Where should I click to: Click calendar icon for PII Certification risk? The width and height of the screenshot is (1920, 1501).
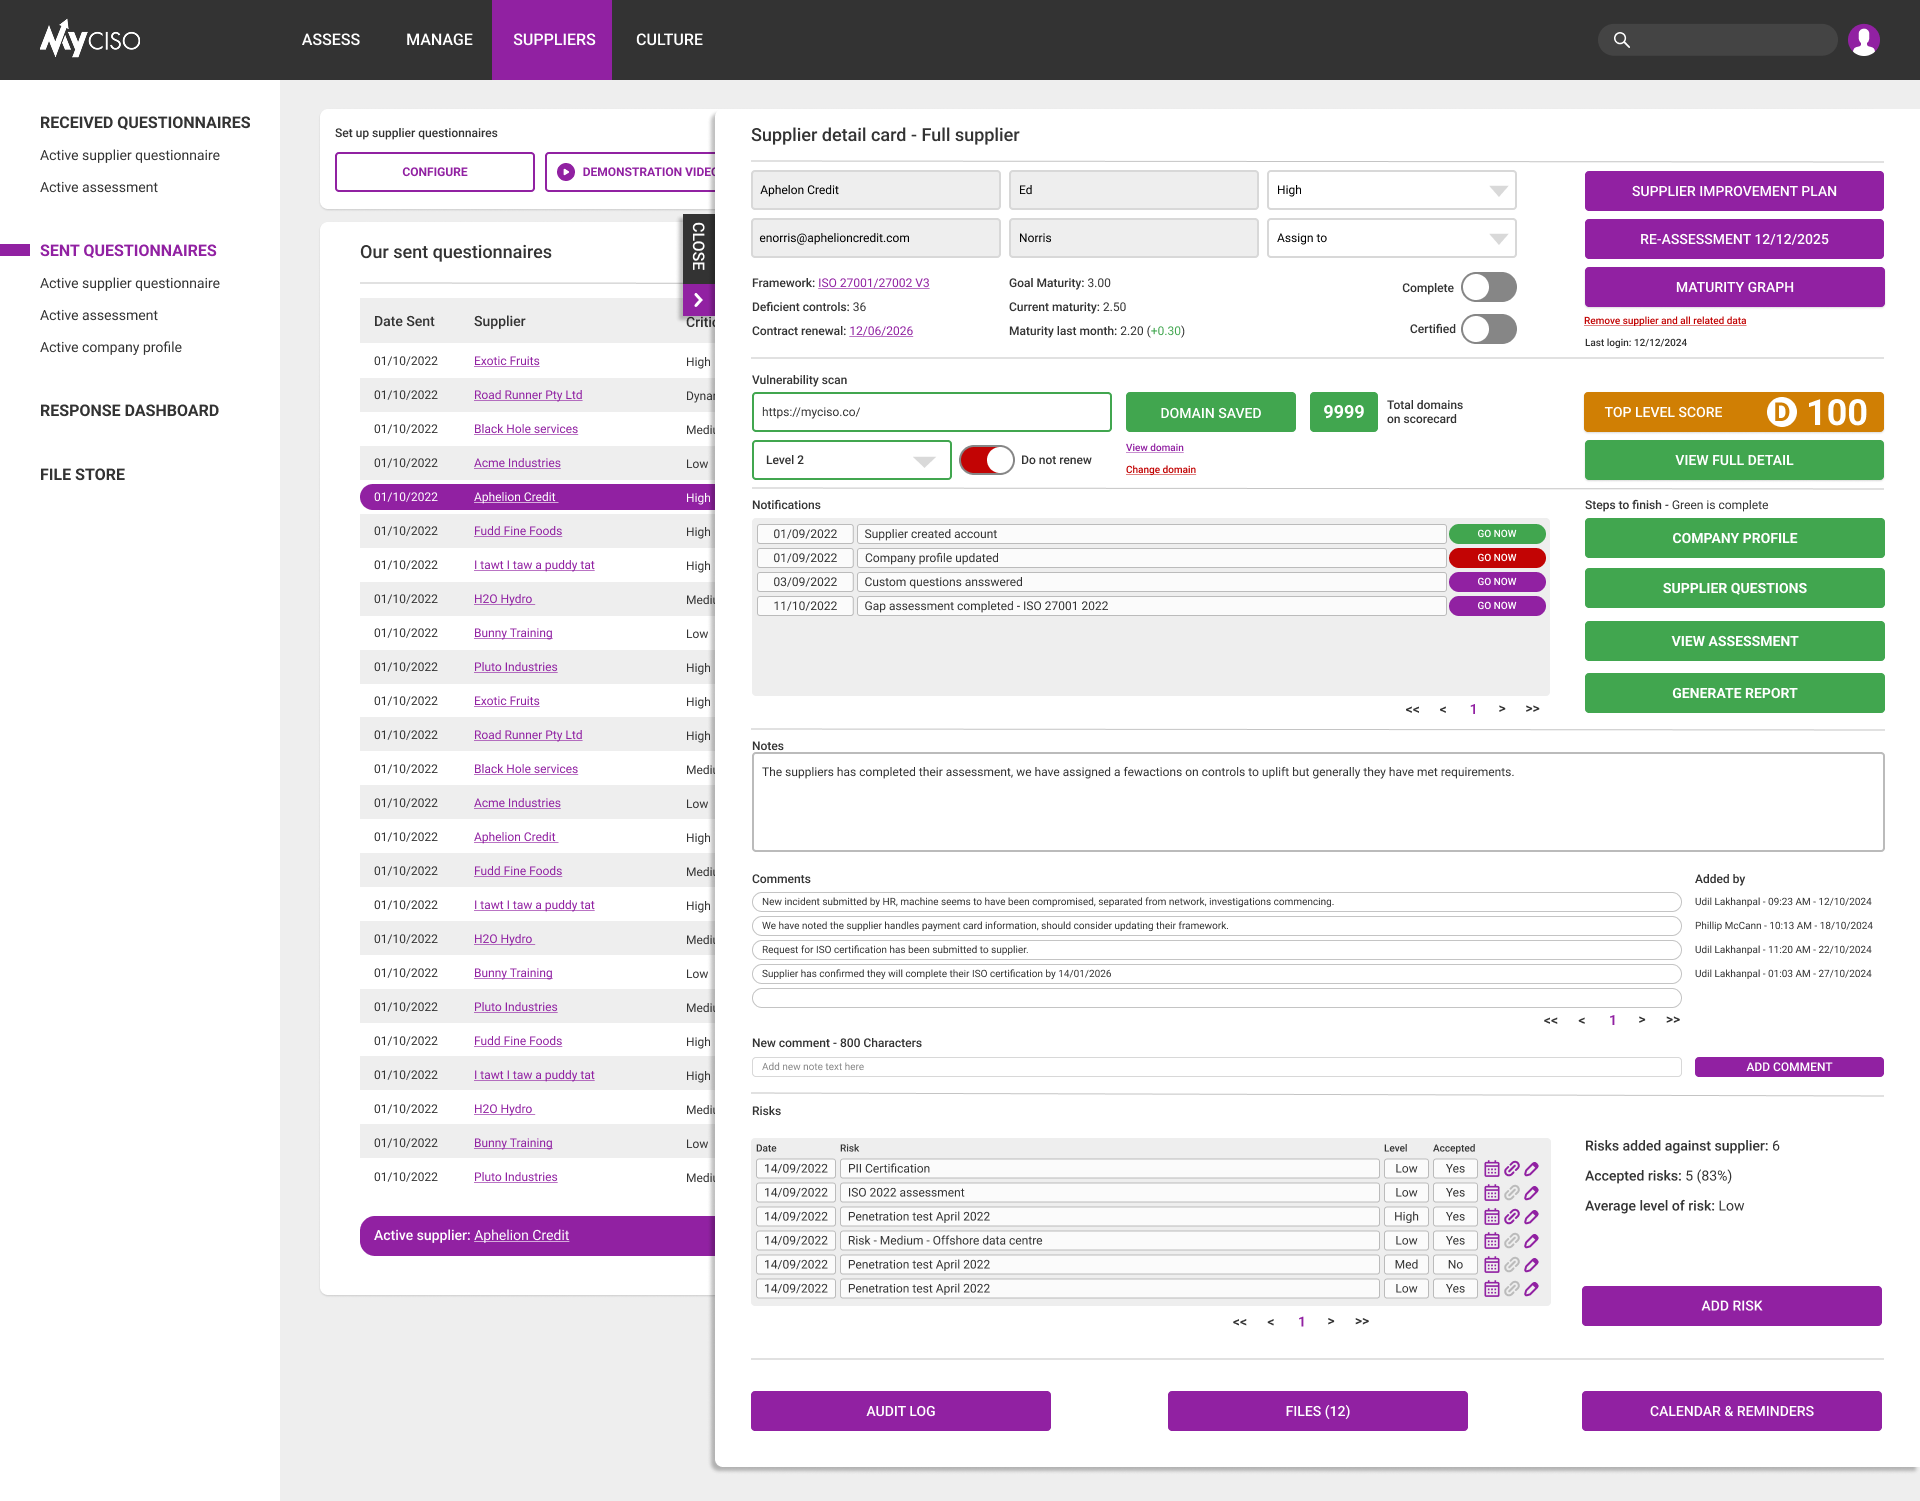coord(1491,1168)
